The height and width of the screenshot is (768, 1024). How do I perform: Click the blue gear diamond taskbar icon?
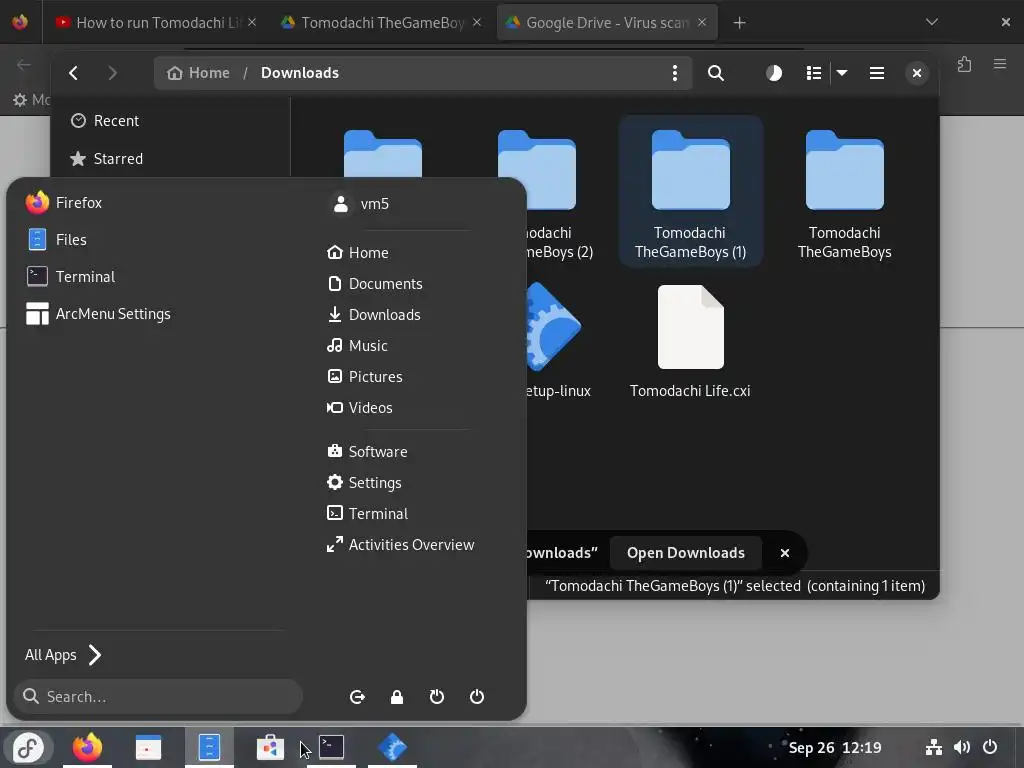[x=392, y=748]
